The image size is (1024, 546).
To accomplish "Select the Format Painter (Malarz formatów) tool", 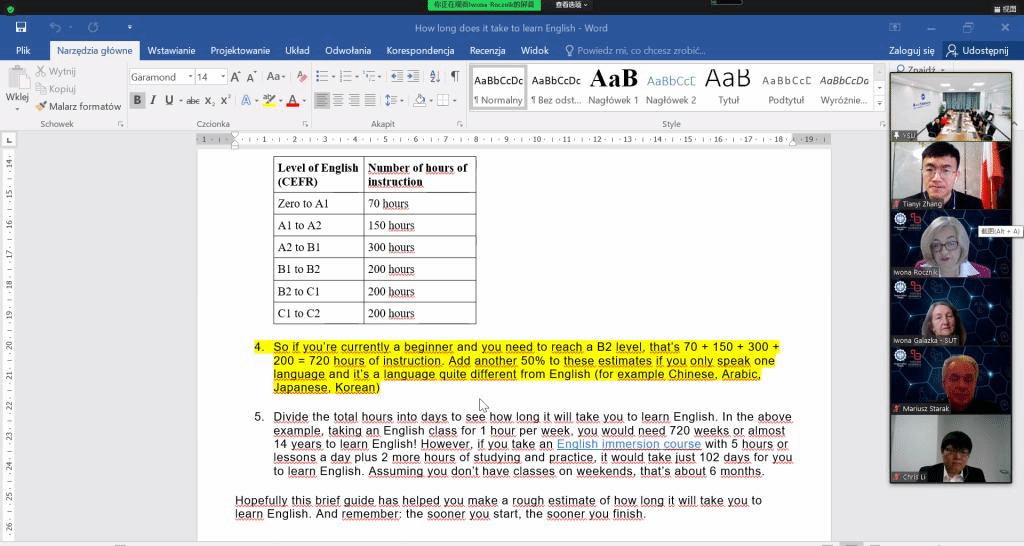I will point(78,106).
